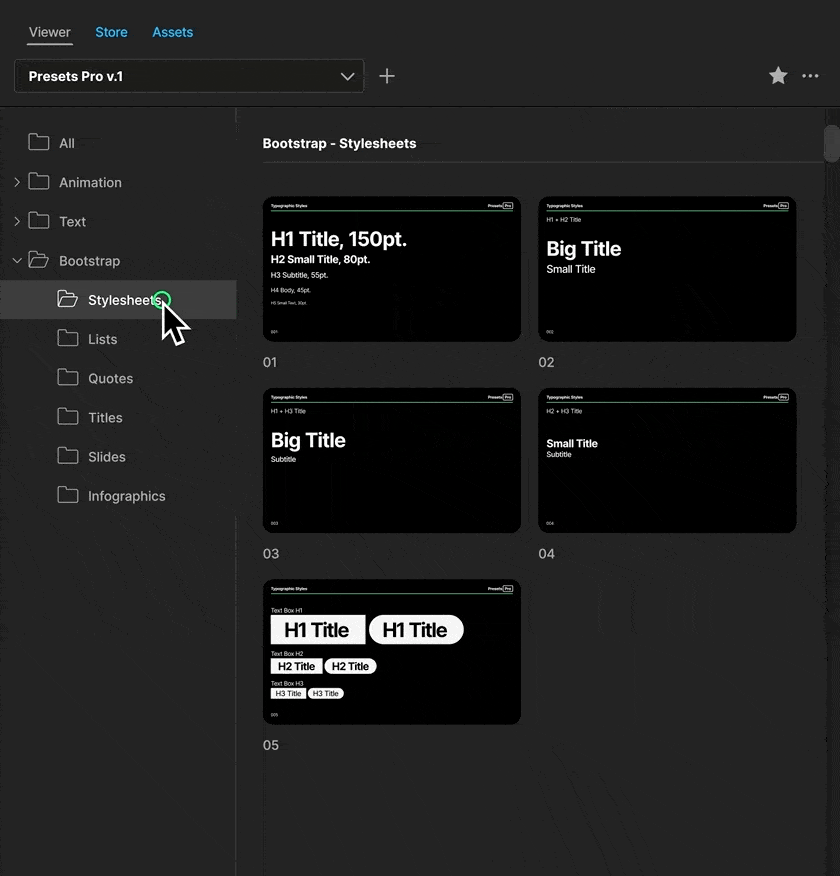Expand the Text folder chevron
The height and width of the screenshot is (876, 840).
(17, 221)
